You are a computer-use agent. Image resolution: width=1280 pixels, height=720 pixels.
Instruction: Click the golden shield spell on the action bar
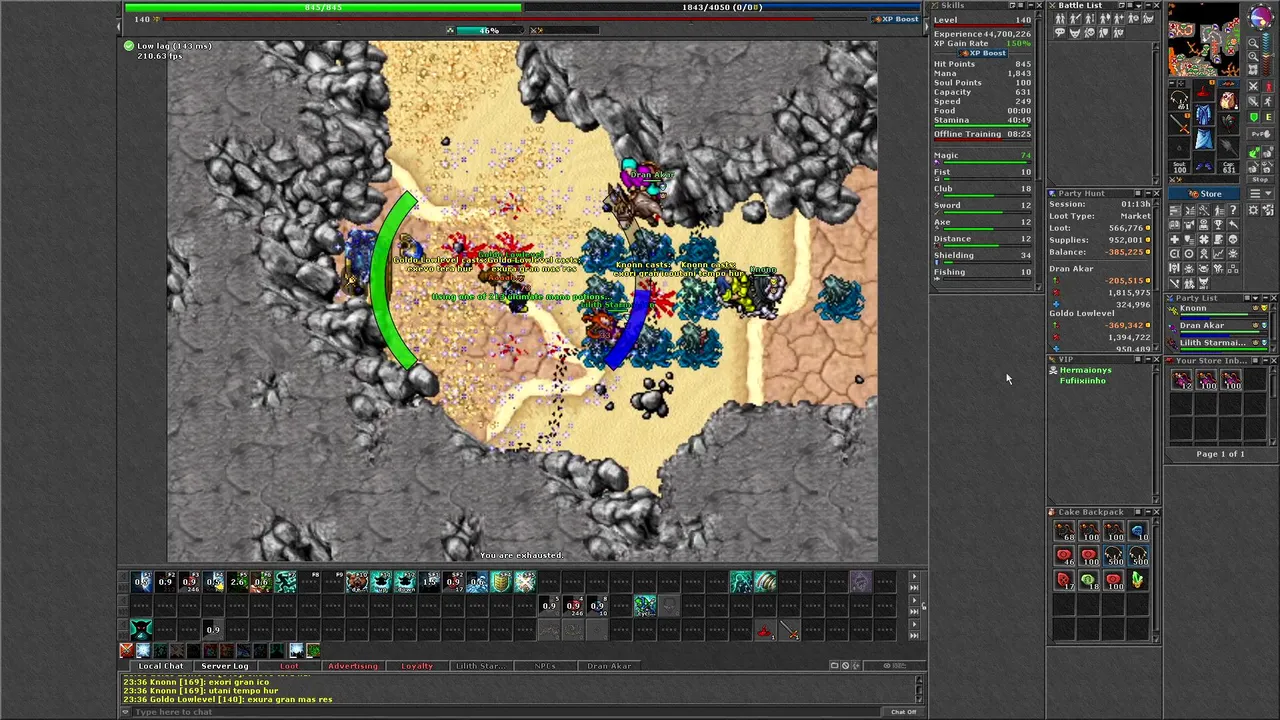(501, 582)
